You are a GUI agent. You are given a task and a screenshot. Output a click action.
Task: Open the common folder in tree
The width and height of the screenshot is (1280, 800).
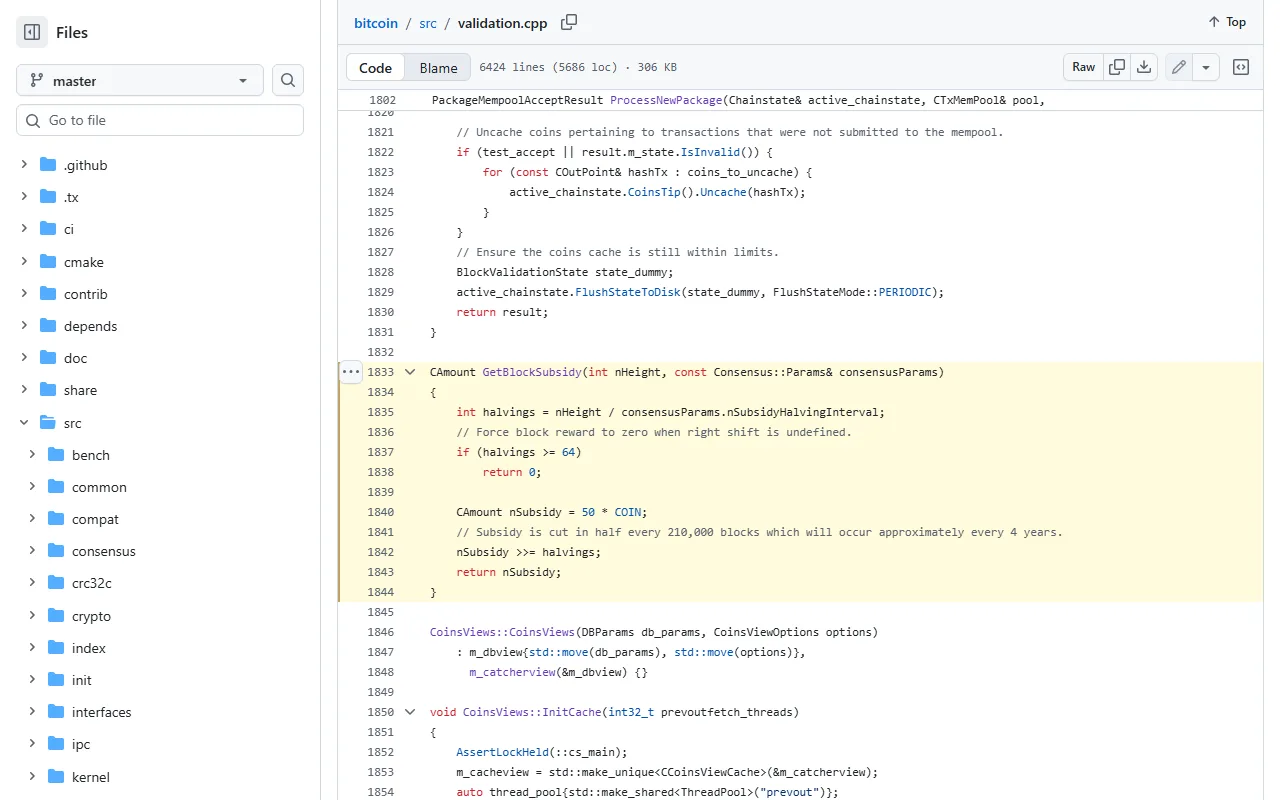click(x=99, y=487)
